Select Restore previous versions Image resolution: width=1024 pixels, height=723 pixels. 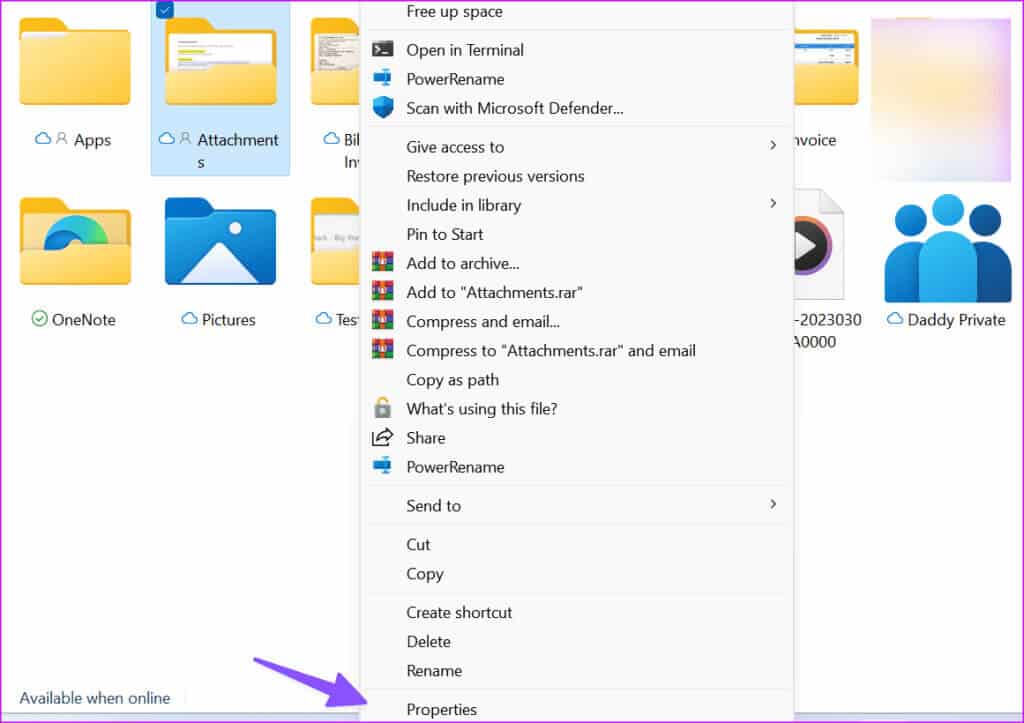[x=495, y=176]
